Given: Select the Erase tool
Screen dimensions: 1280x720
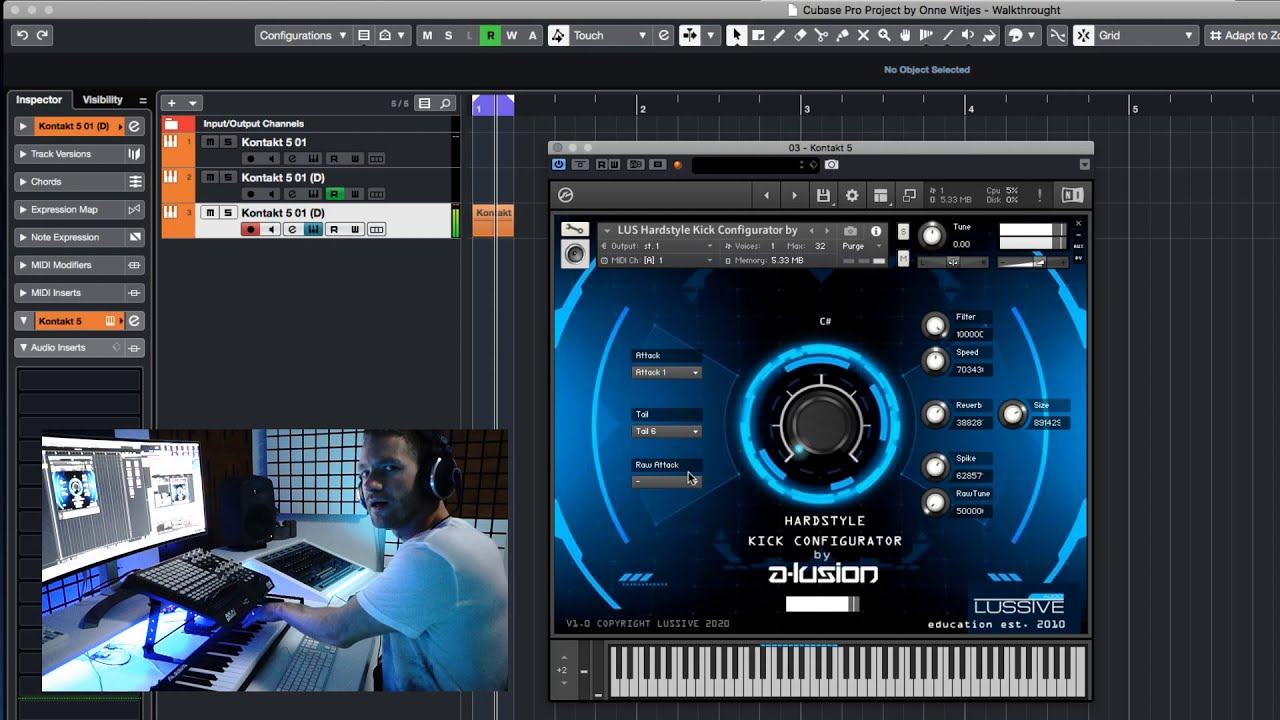Looking at the screenshot, I should coord(800,35).
